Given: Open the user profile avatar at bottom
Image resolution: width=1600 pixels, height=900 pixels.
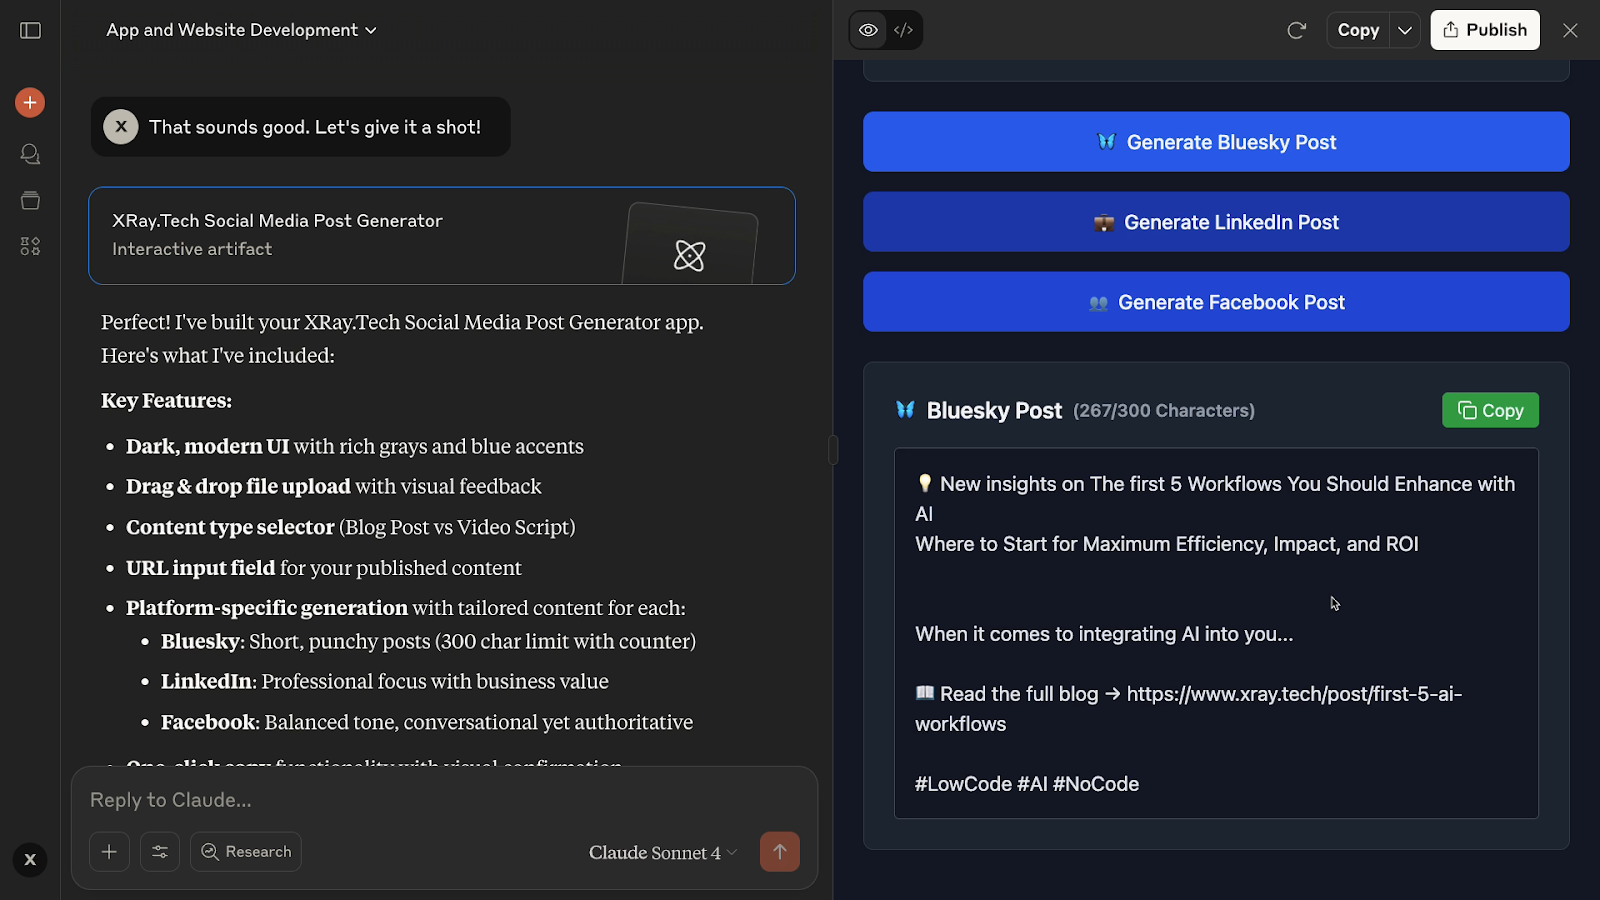Looking at the screenshot, I should click(x=30, y=859).
